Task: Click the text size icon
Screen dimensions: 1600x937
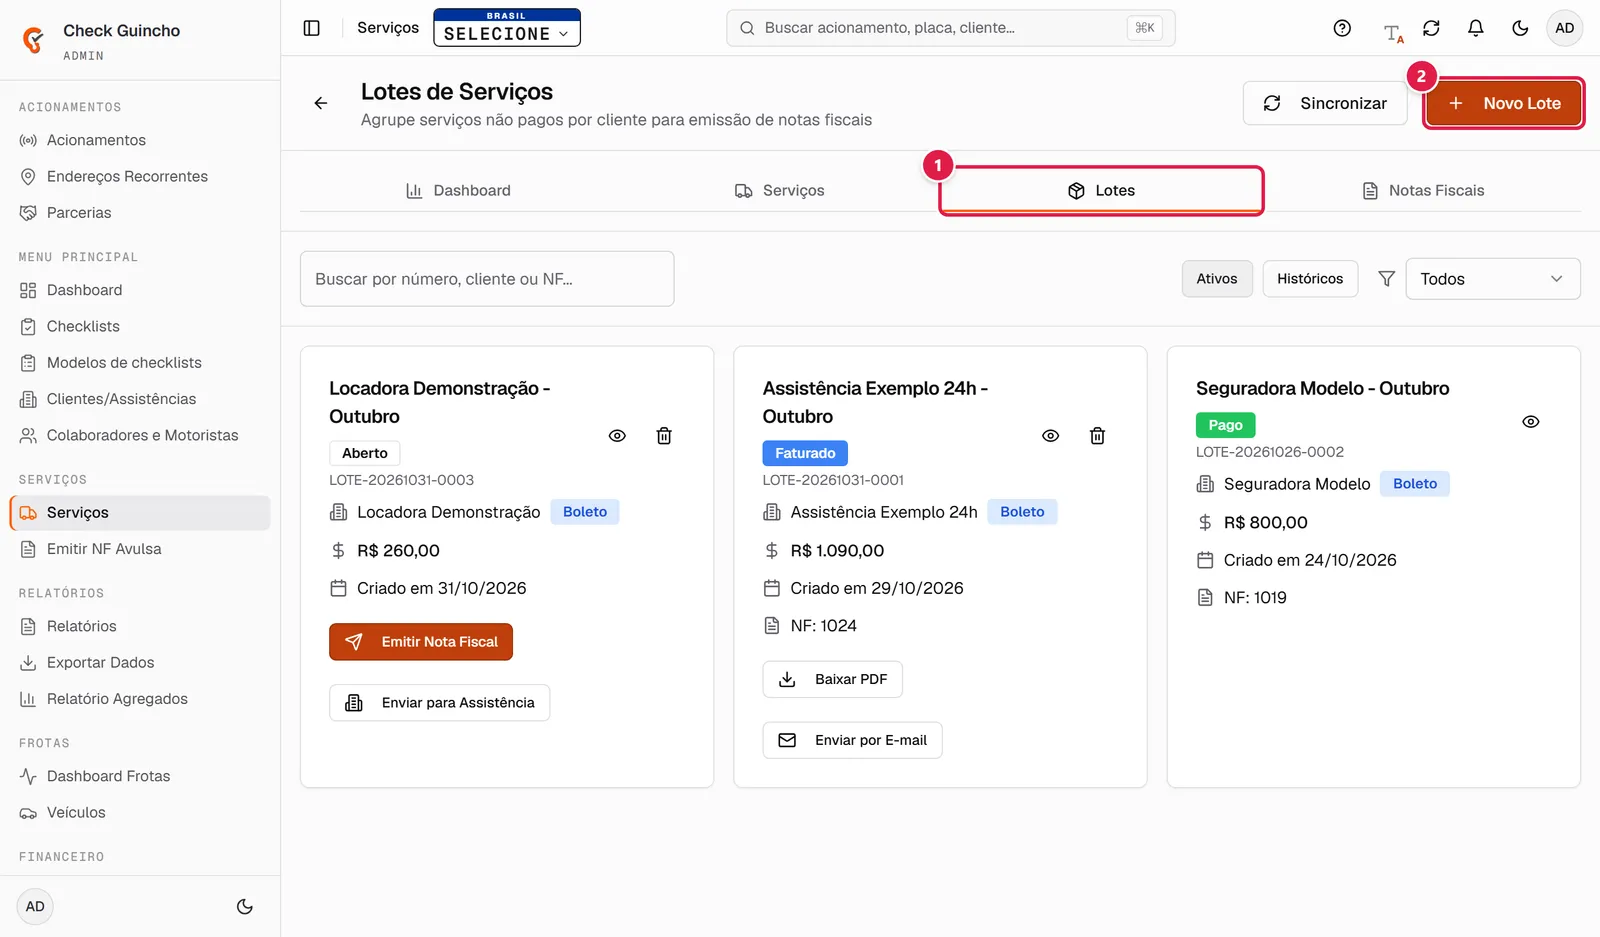Action: tap(1393, 32)
